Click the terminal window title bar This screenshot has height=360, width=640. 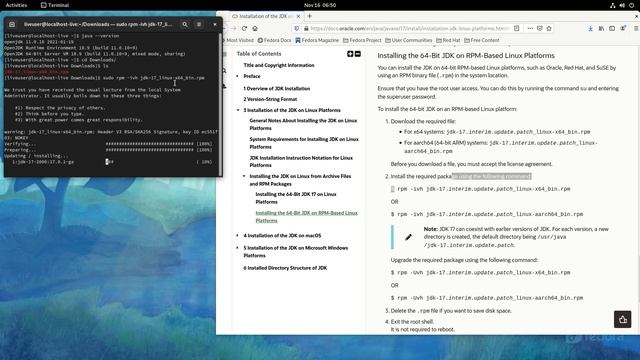coord(98,24)
